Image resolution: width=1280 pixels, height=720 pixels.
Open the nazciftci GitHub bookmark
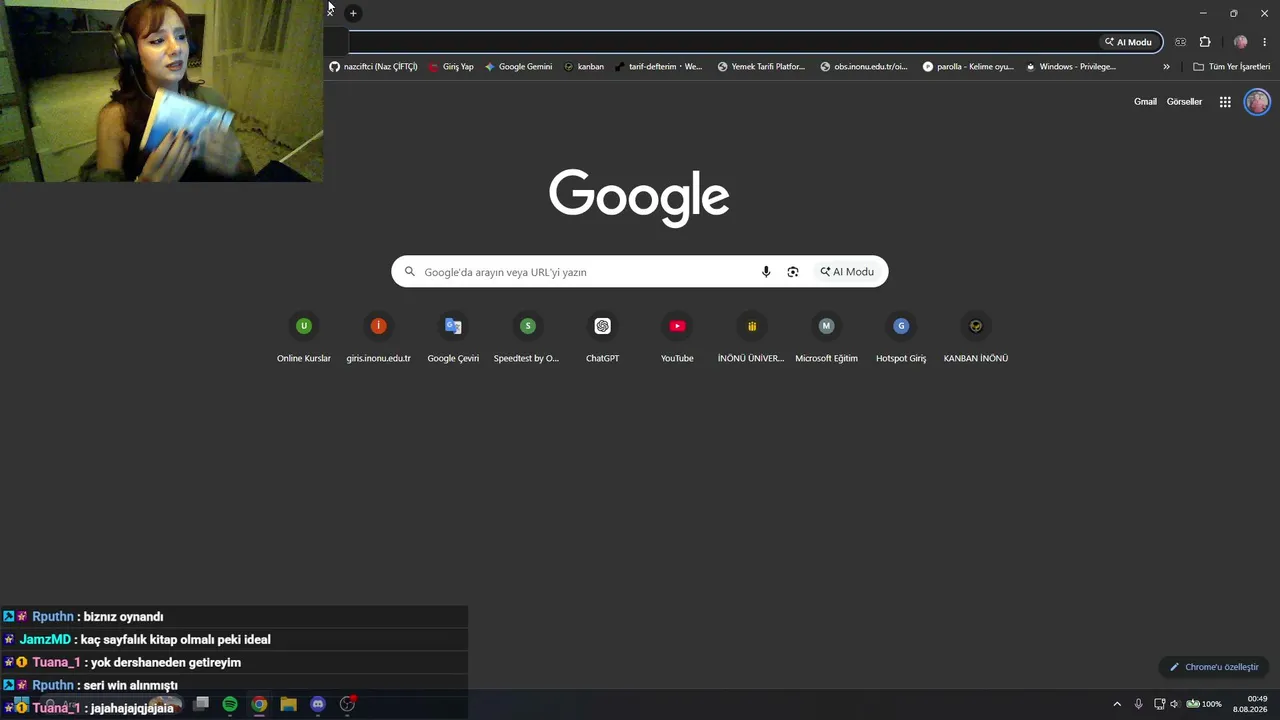point(374,67)
